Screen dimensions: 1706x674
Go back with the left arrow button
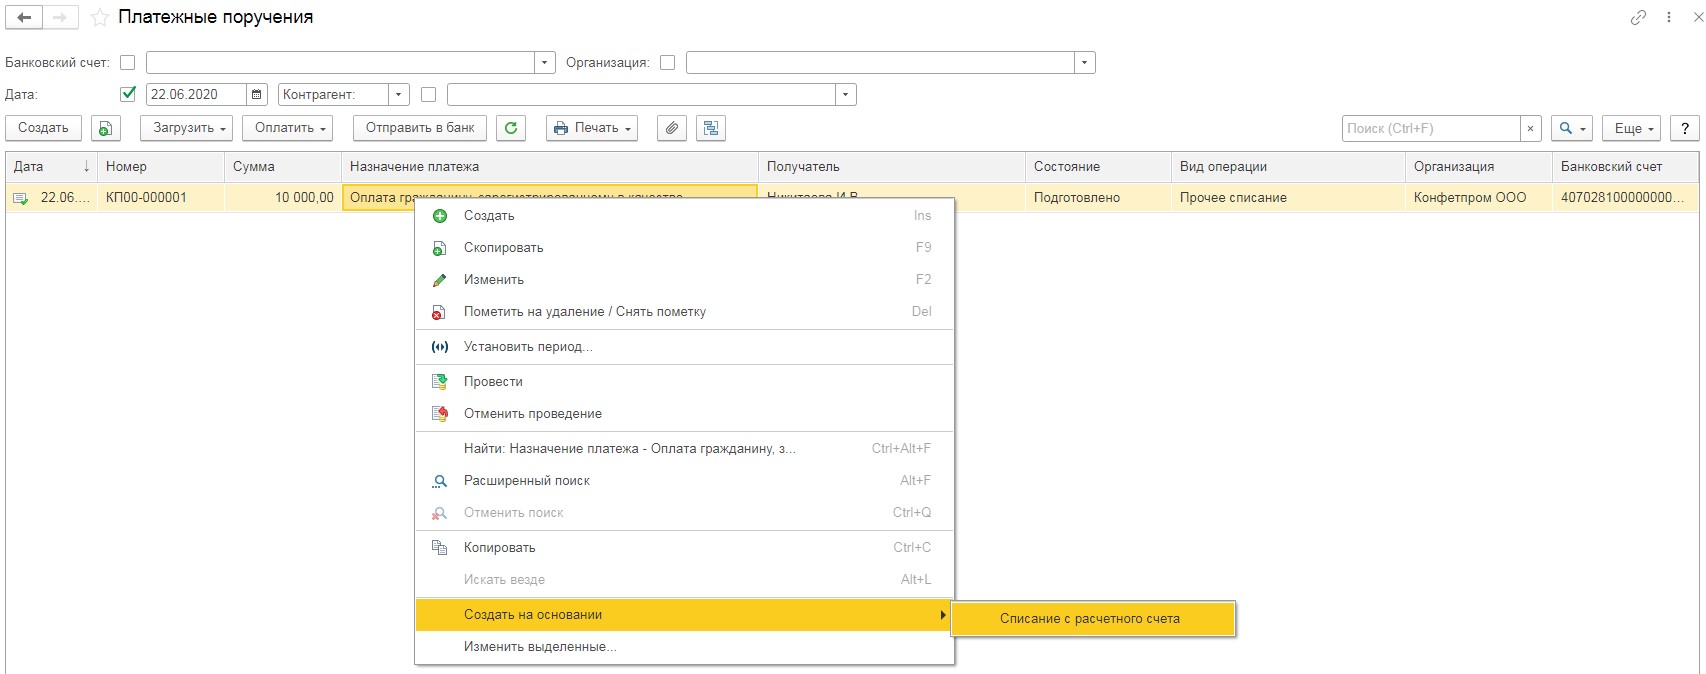tap(24, 18)
